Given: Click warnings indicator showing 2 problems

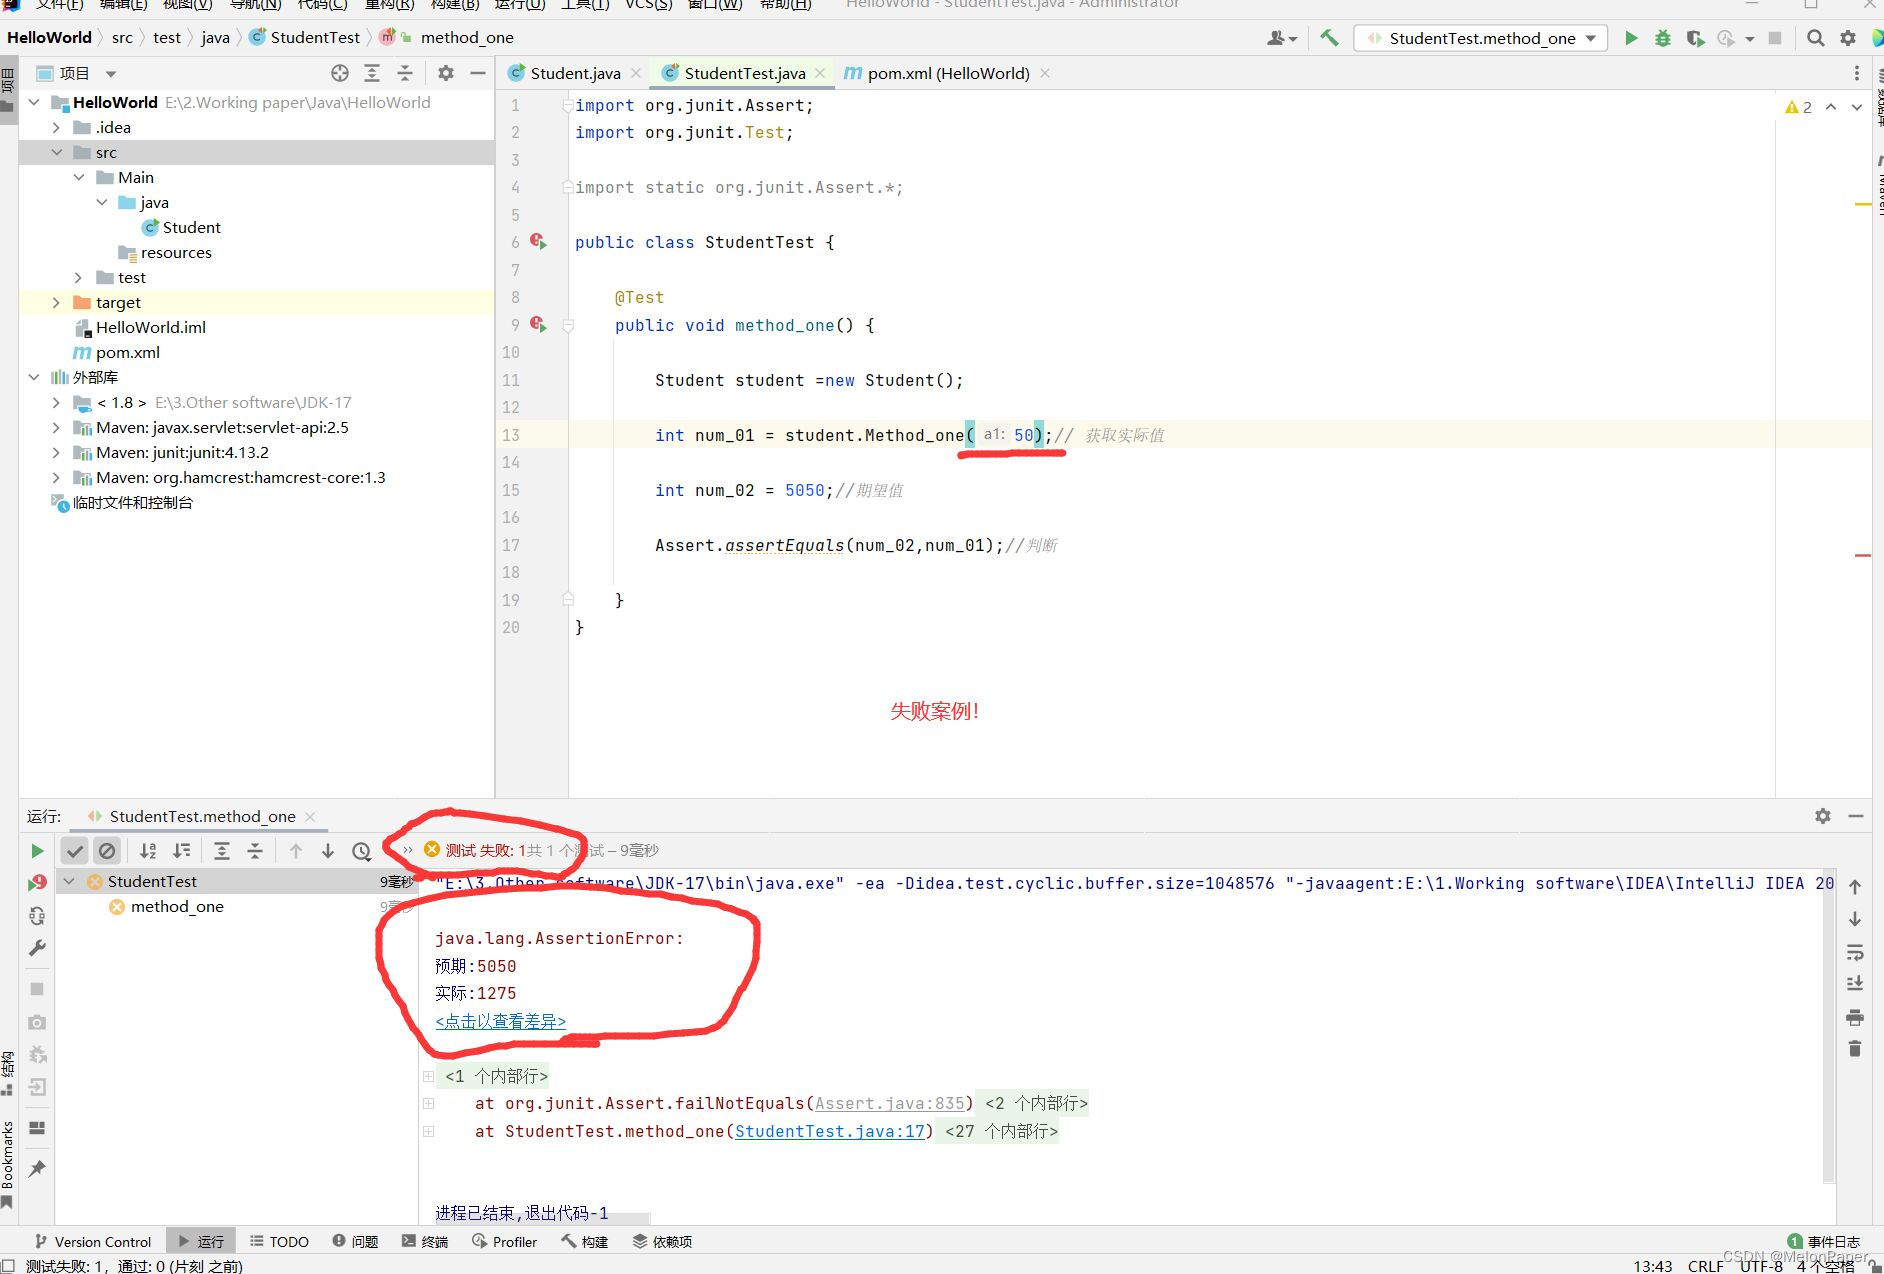Looking at the screenshot, I should [1798, 107].
